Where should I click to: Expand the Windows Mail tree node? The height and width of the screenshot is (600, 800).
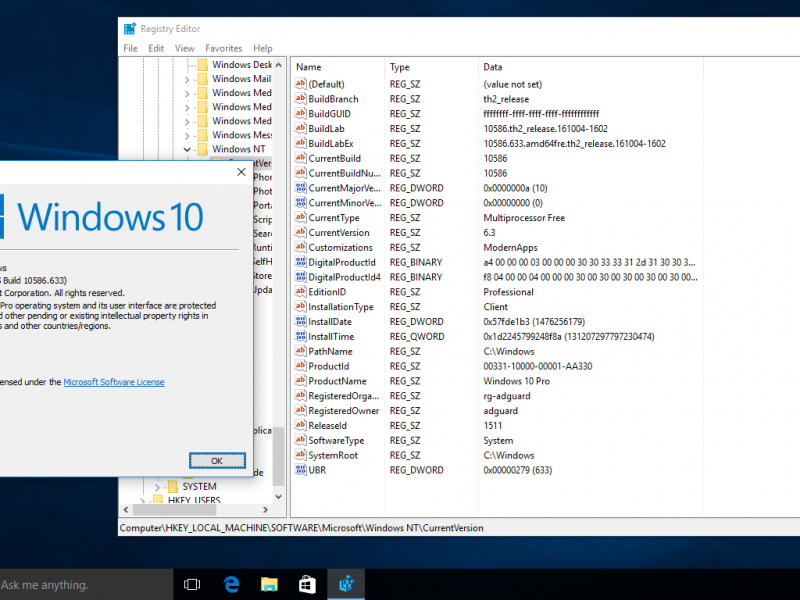(187, 80)
